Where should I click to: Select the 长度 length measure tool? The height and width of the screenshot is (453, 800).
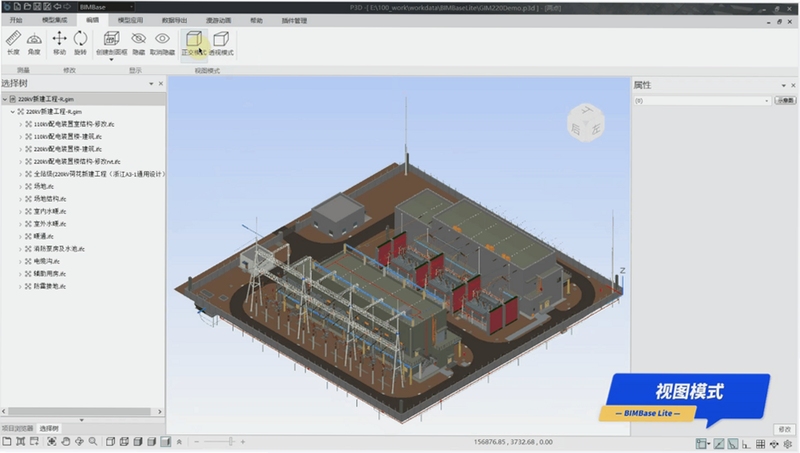(13, 43)
